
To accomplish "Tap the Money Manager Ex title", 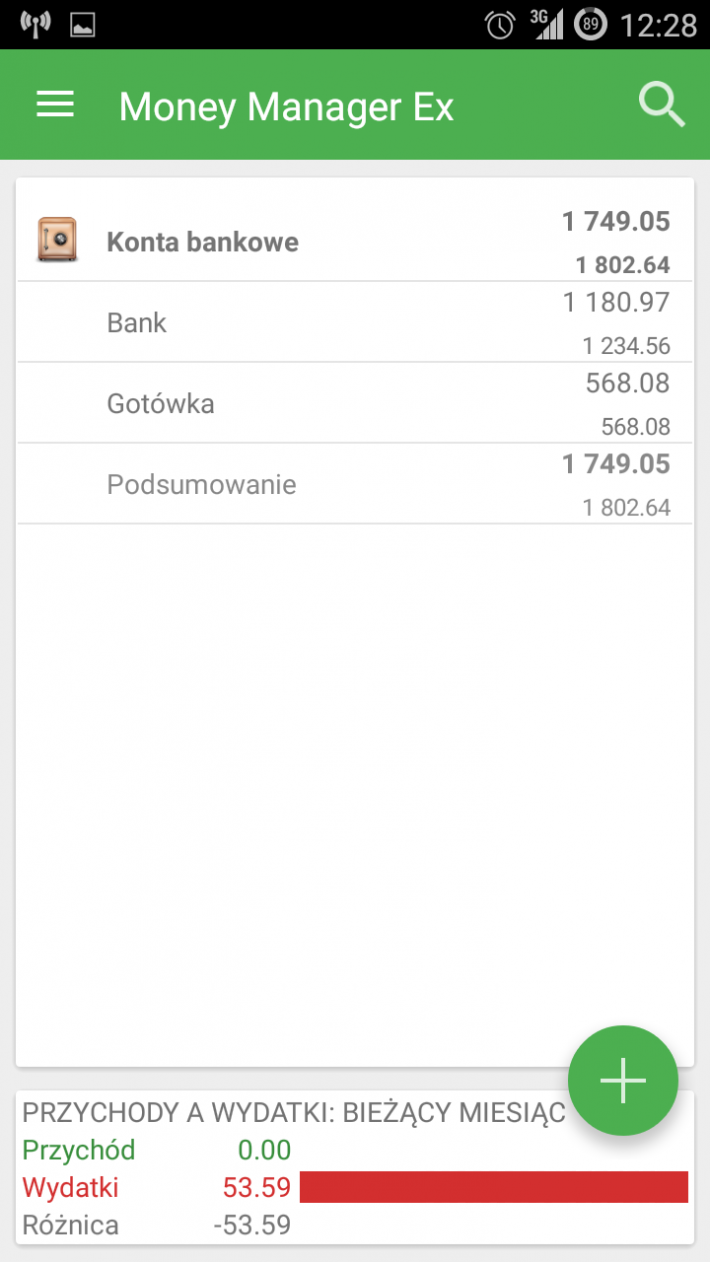I will pos(286,106).
